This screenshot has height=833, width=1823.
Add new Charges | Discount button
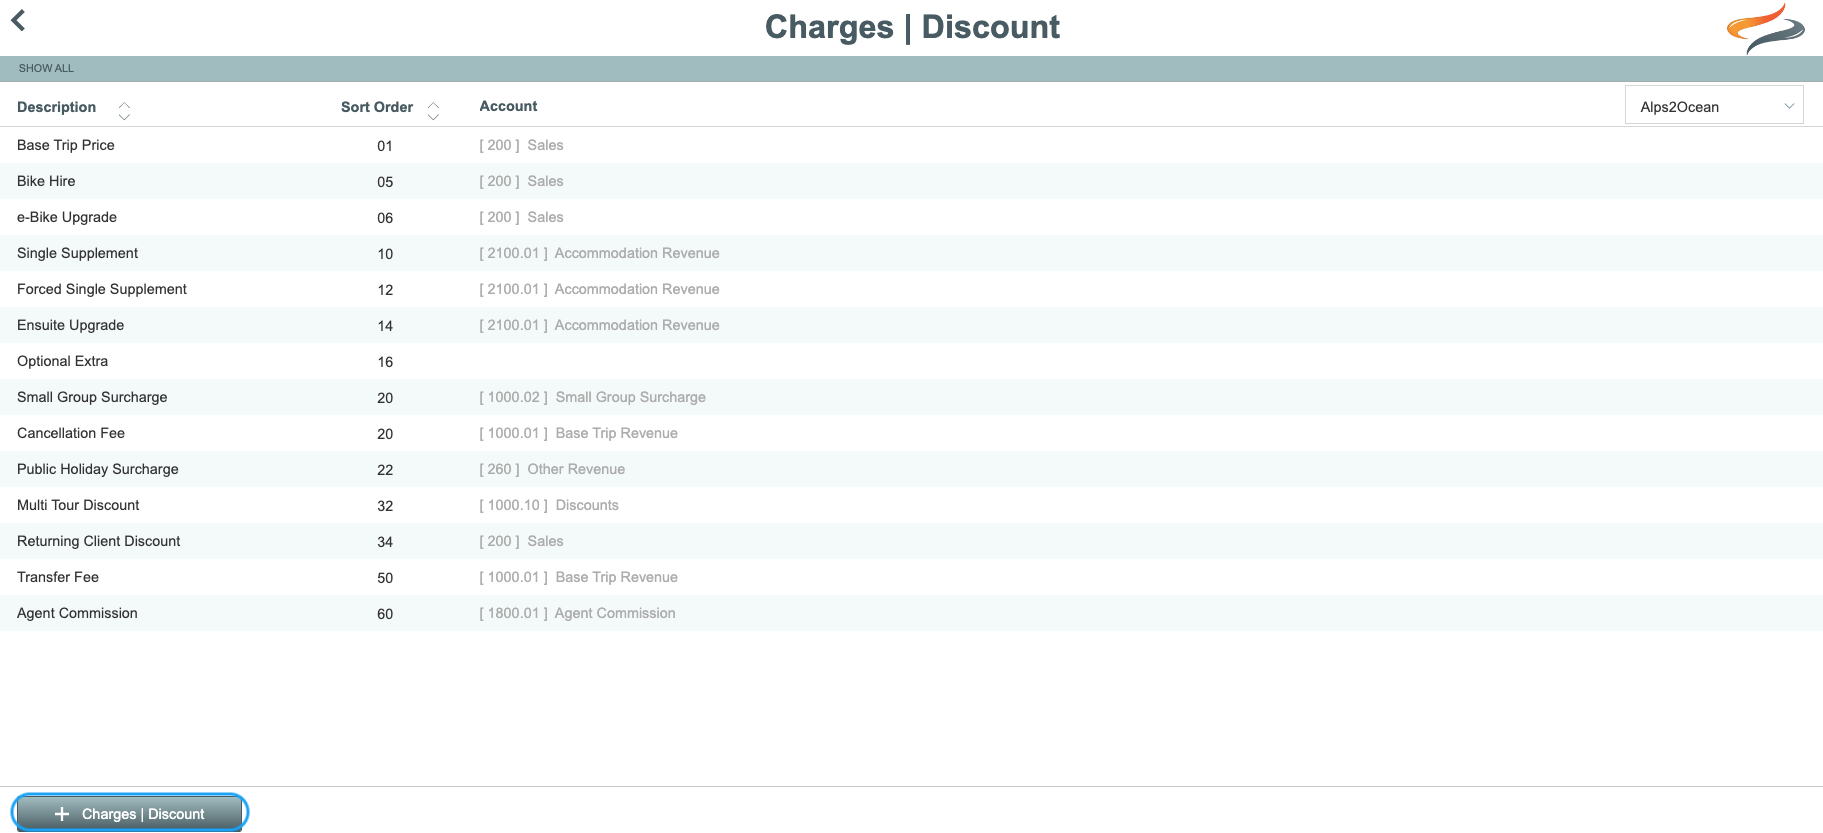point(129,814)
